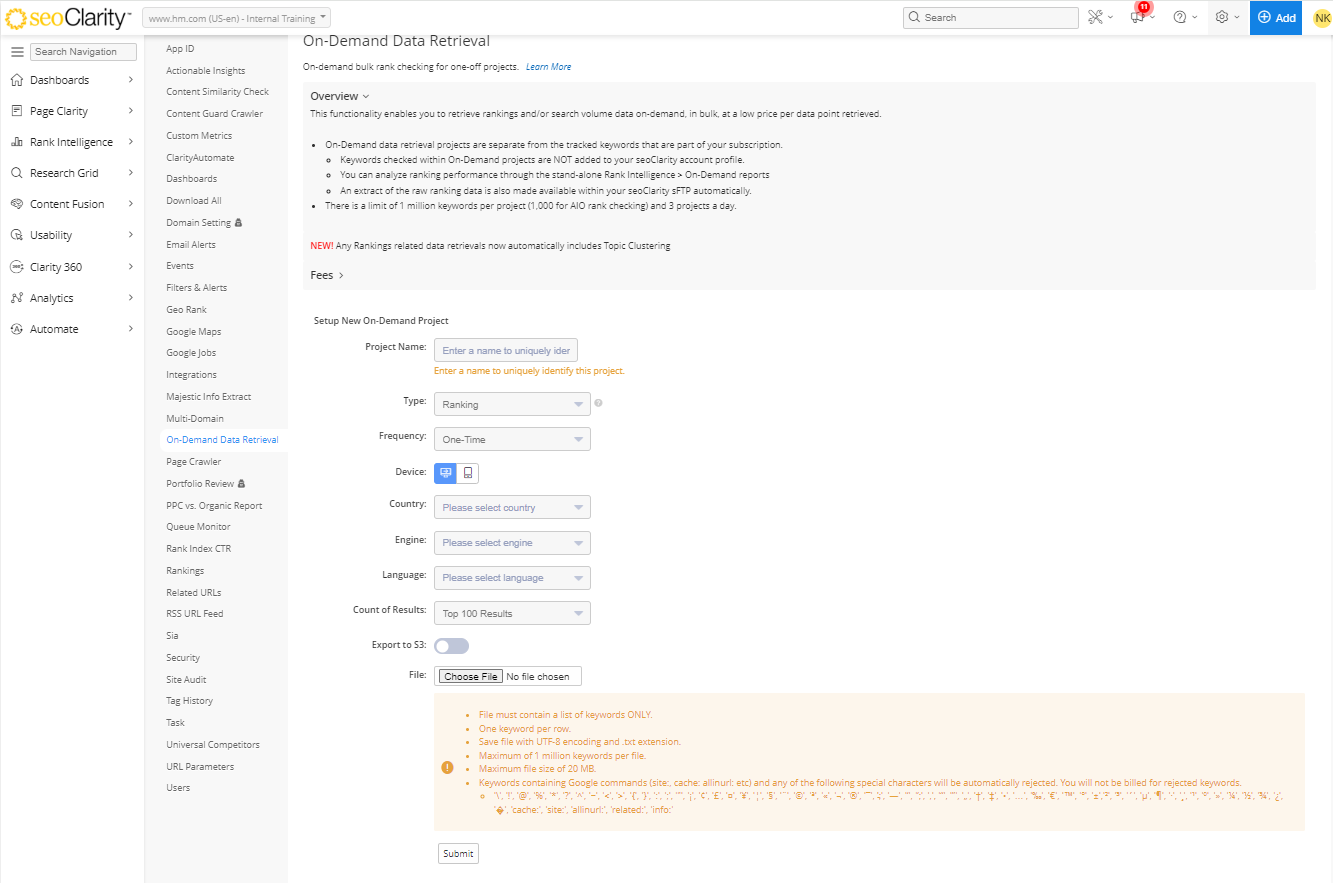Select the mobile device option
Image resolution: width=1333 pixels, height=883 pixels.
click(x=468, y=473)
